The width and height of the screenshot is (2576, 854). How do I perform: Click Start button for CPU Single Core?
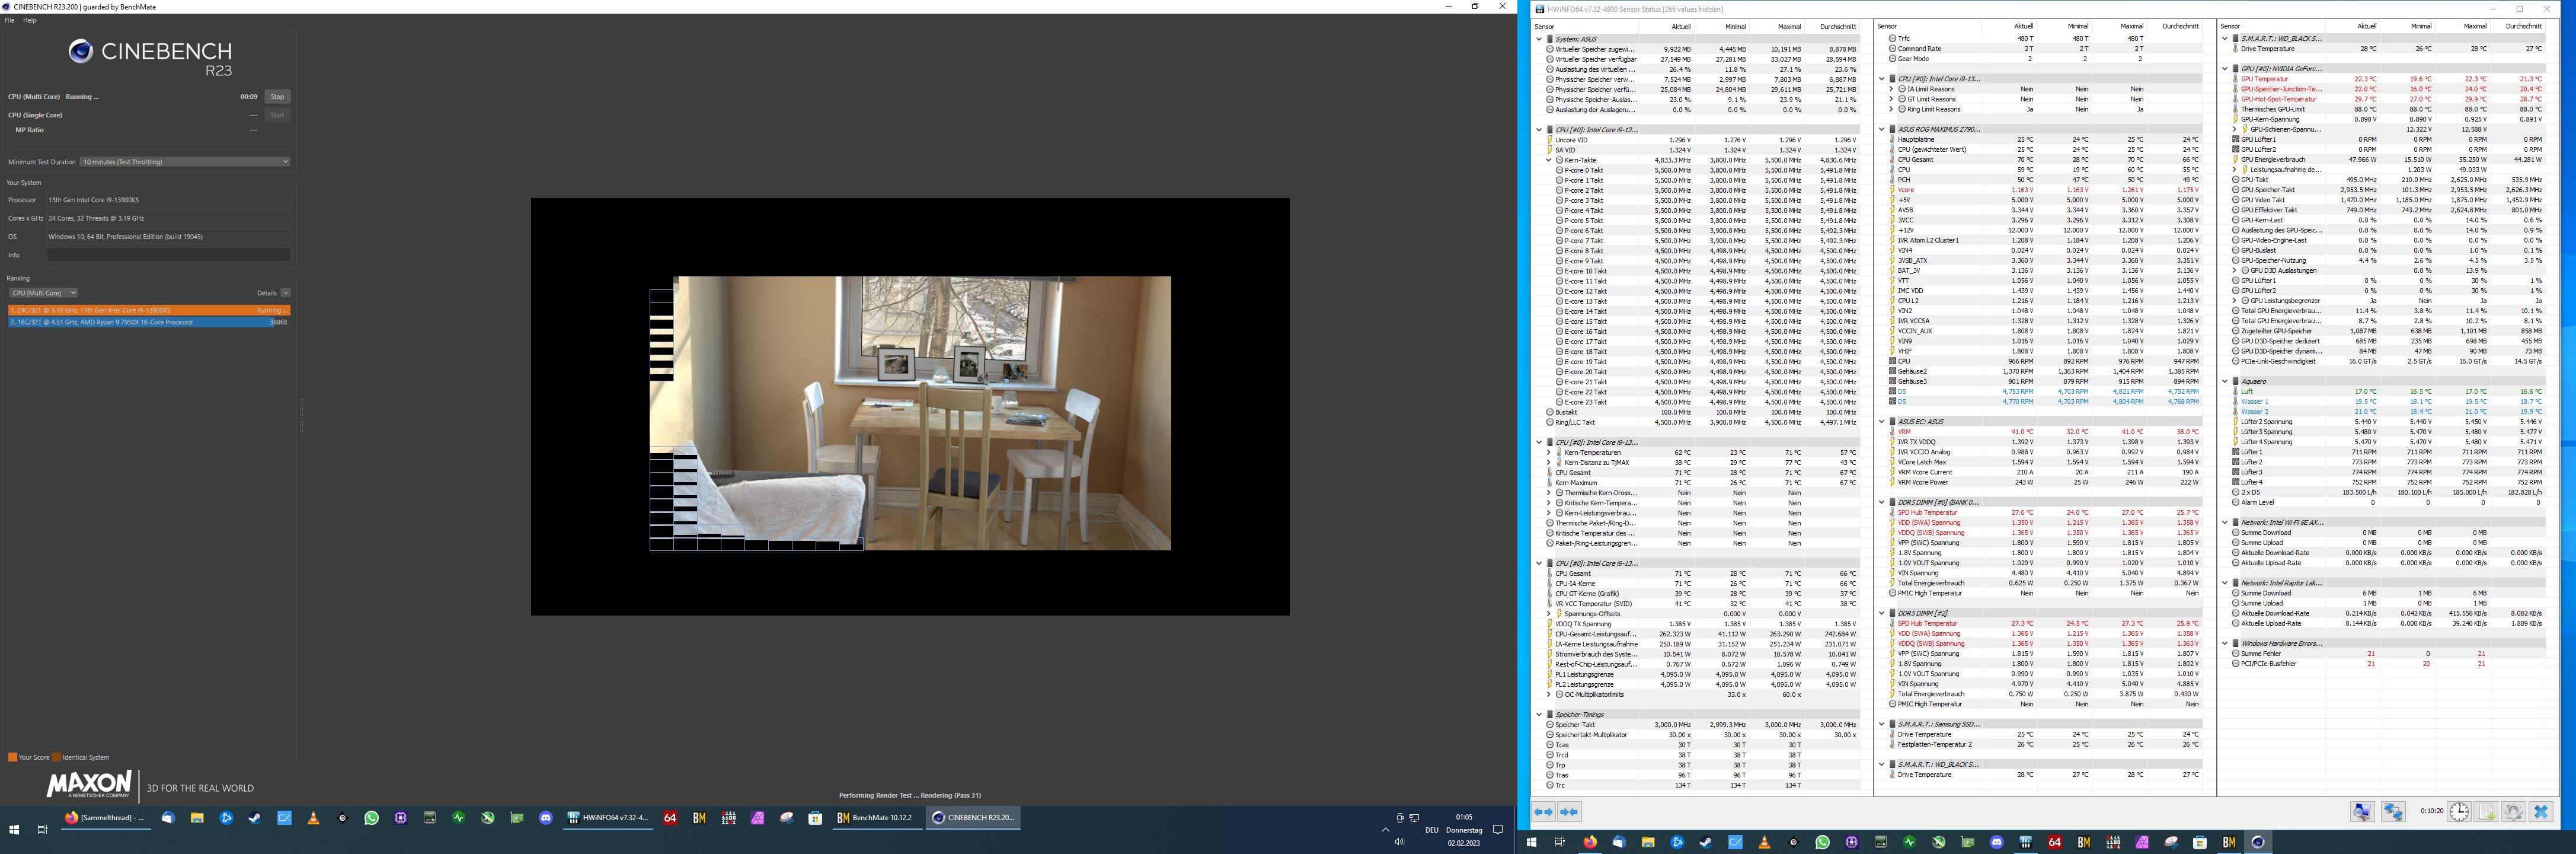tap(277, 115)
